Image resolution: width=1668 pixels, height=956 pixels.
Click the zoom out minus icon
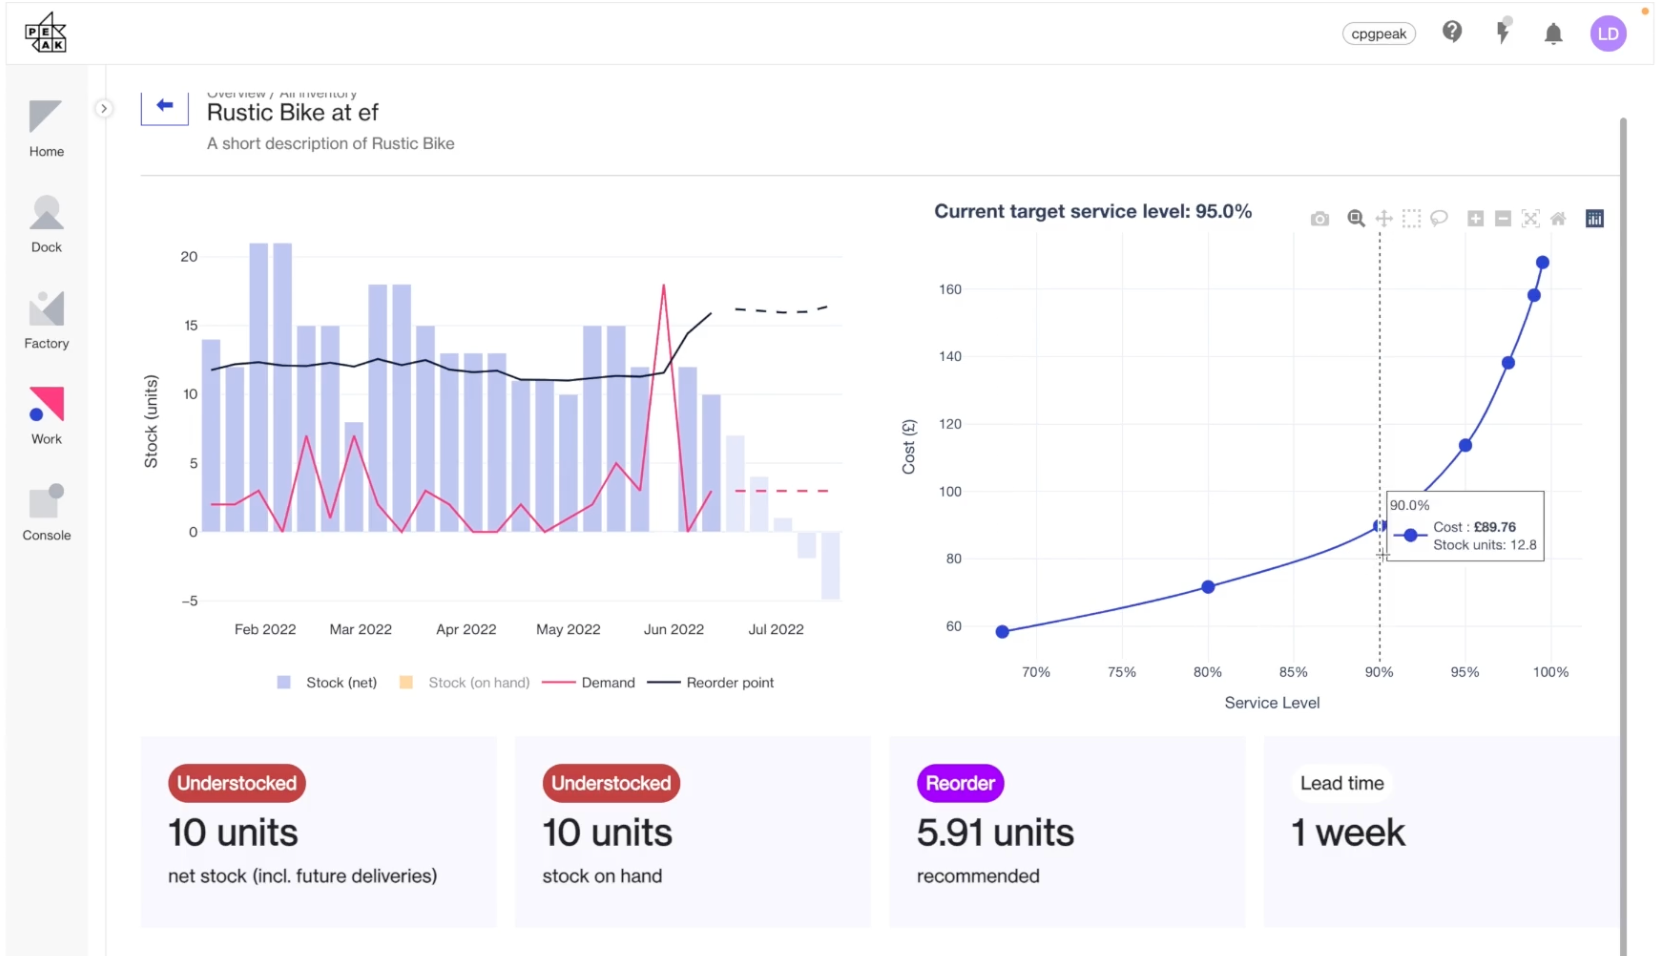pos(1503,219)
